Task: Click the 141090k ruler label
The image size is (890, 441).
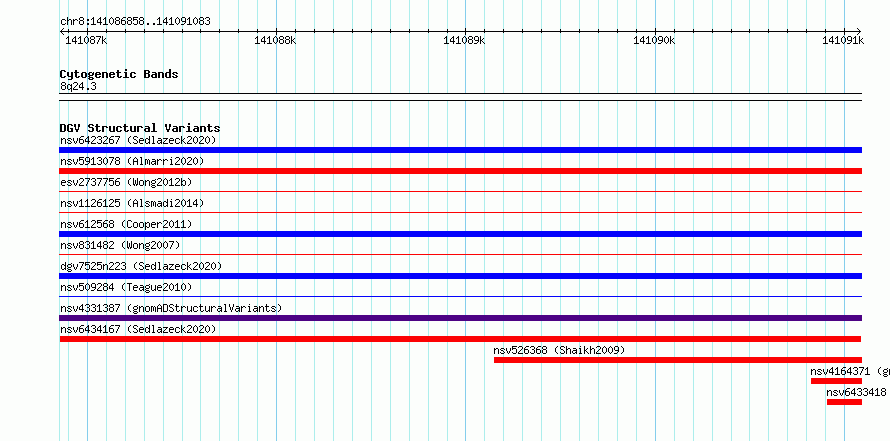Action: (654, 40)
